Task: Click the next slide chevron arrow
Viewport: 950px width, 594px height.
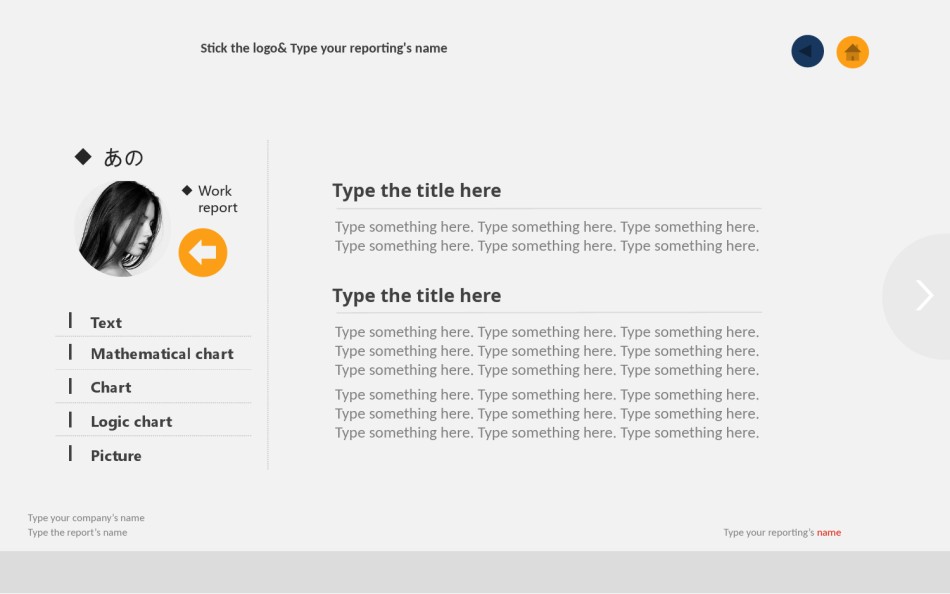Action: pyautogui.click(x=924, y=295)
